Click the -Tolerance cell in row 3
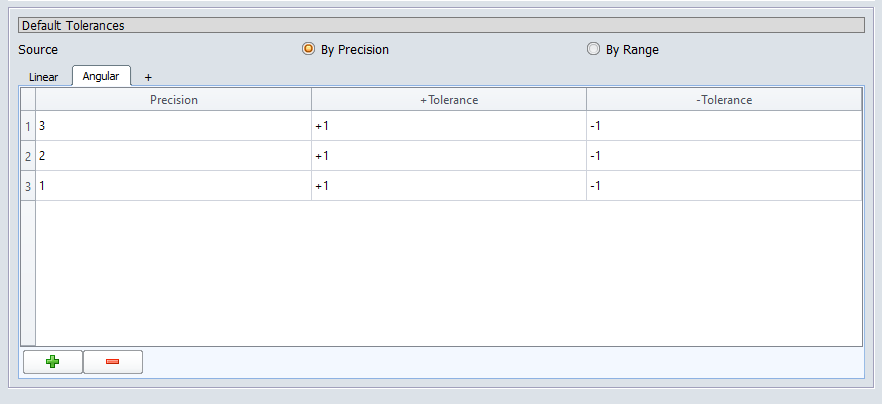The height and width of the screenshot is (404, 882). [x=724, y=186]
